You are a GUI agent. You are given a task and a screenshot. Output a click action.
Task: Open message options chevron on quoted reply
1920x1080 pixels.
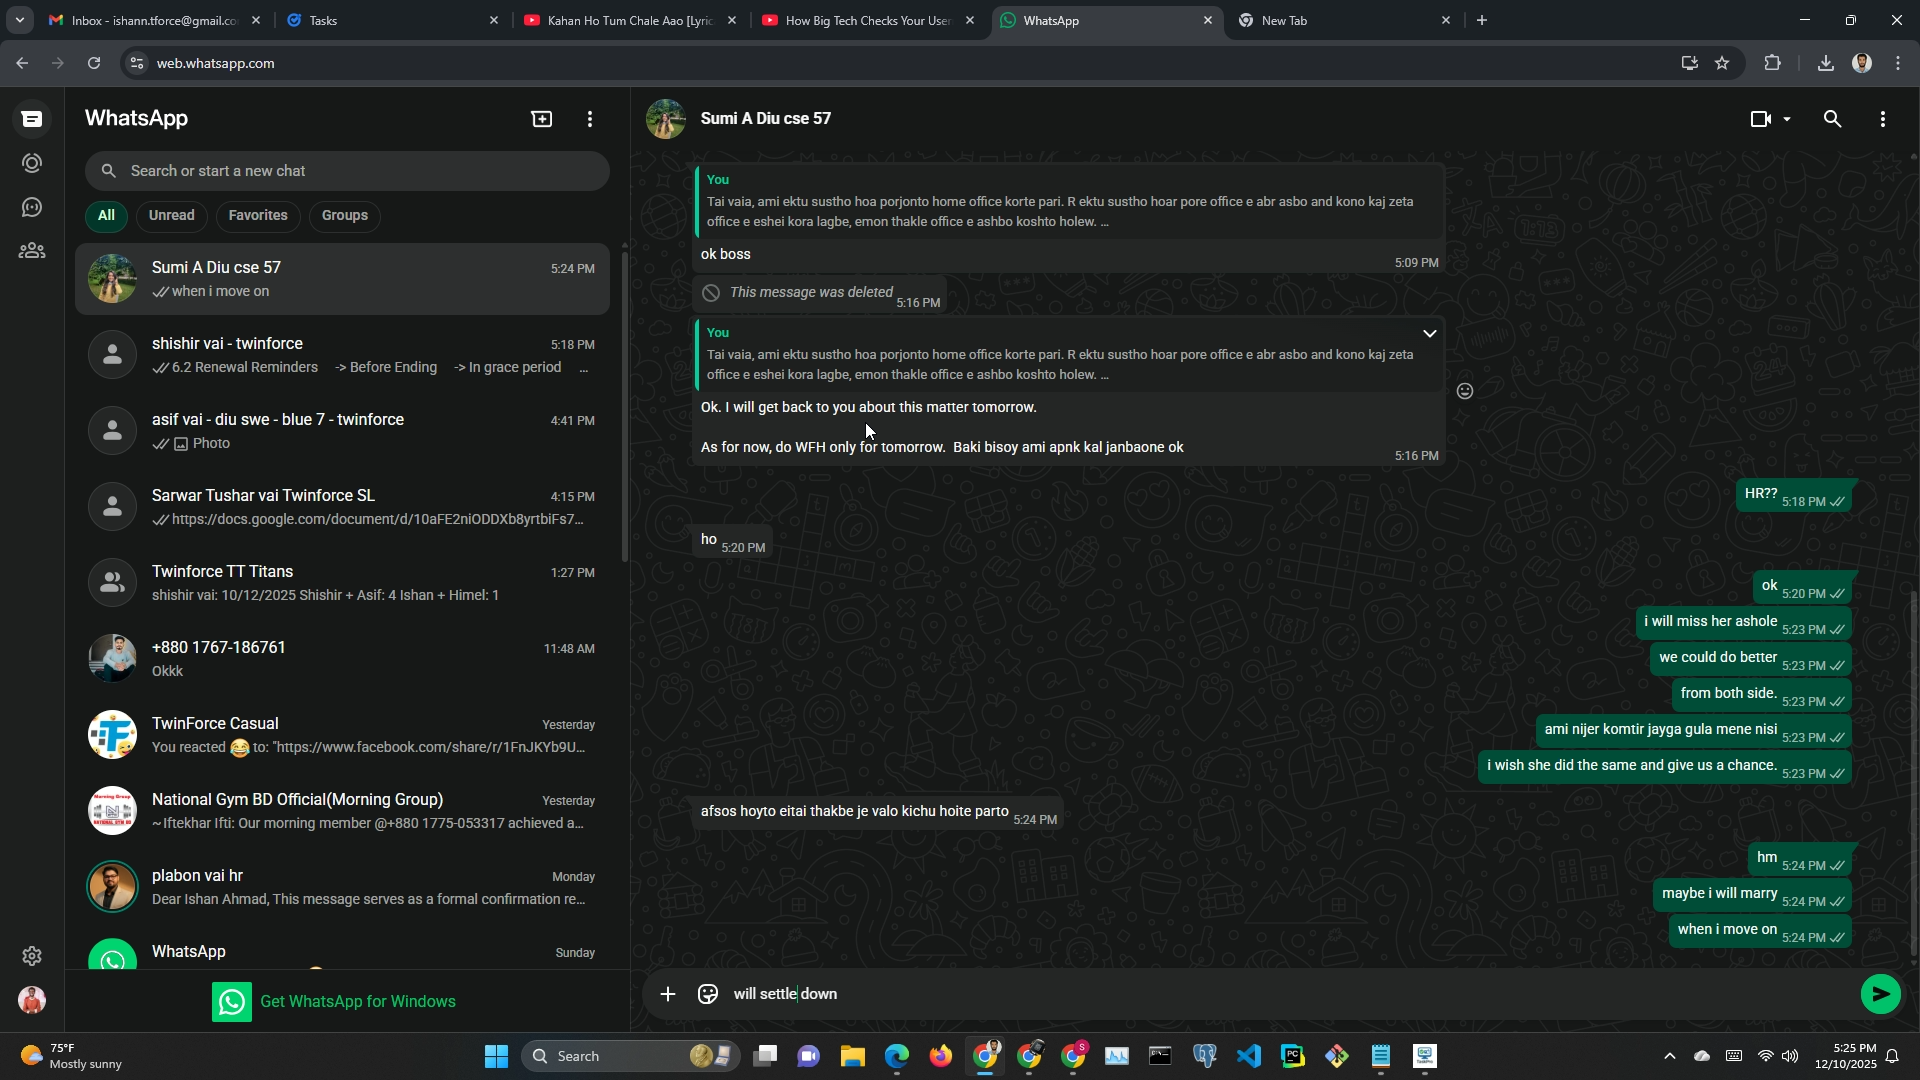pos(1429,334)
